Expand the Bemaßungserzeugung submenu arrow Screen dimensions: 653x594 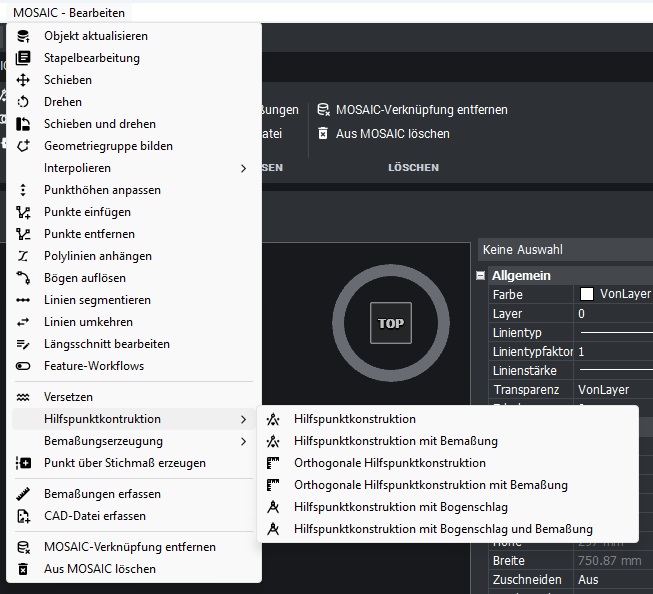[243, 441]
